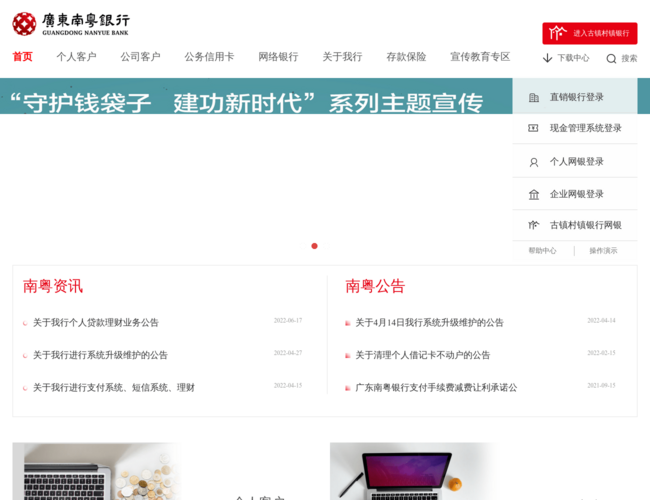Open the 个人客户 menu
This screenshot has width=650, height=500.
point(76,57)
